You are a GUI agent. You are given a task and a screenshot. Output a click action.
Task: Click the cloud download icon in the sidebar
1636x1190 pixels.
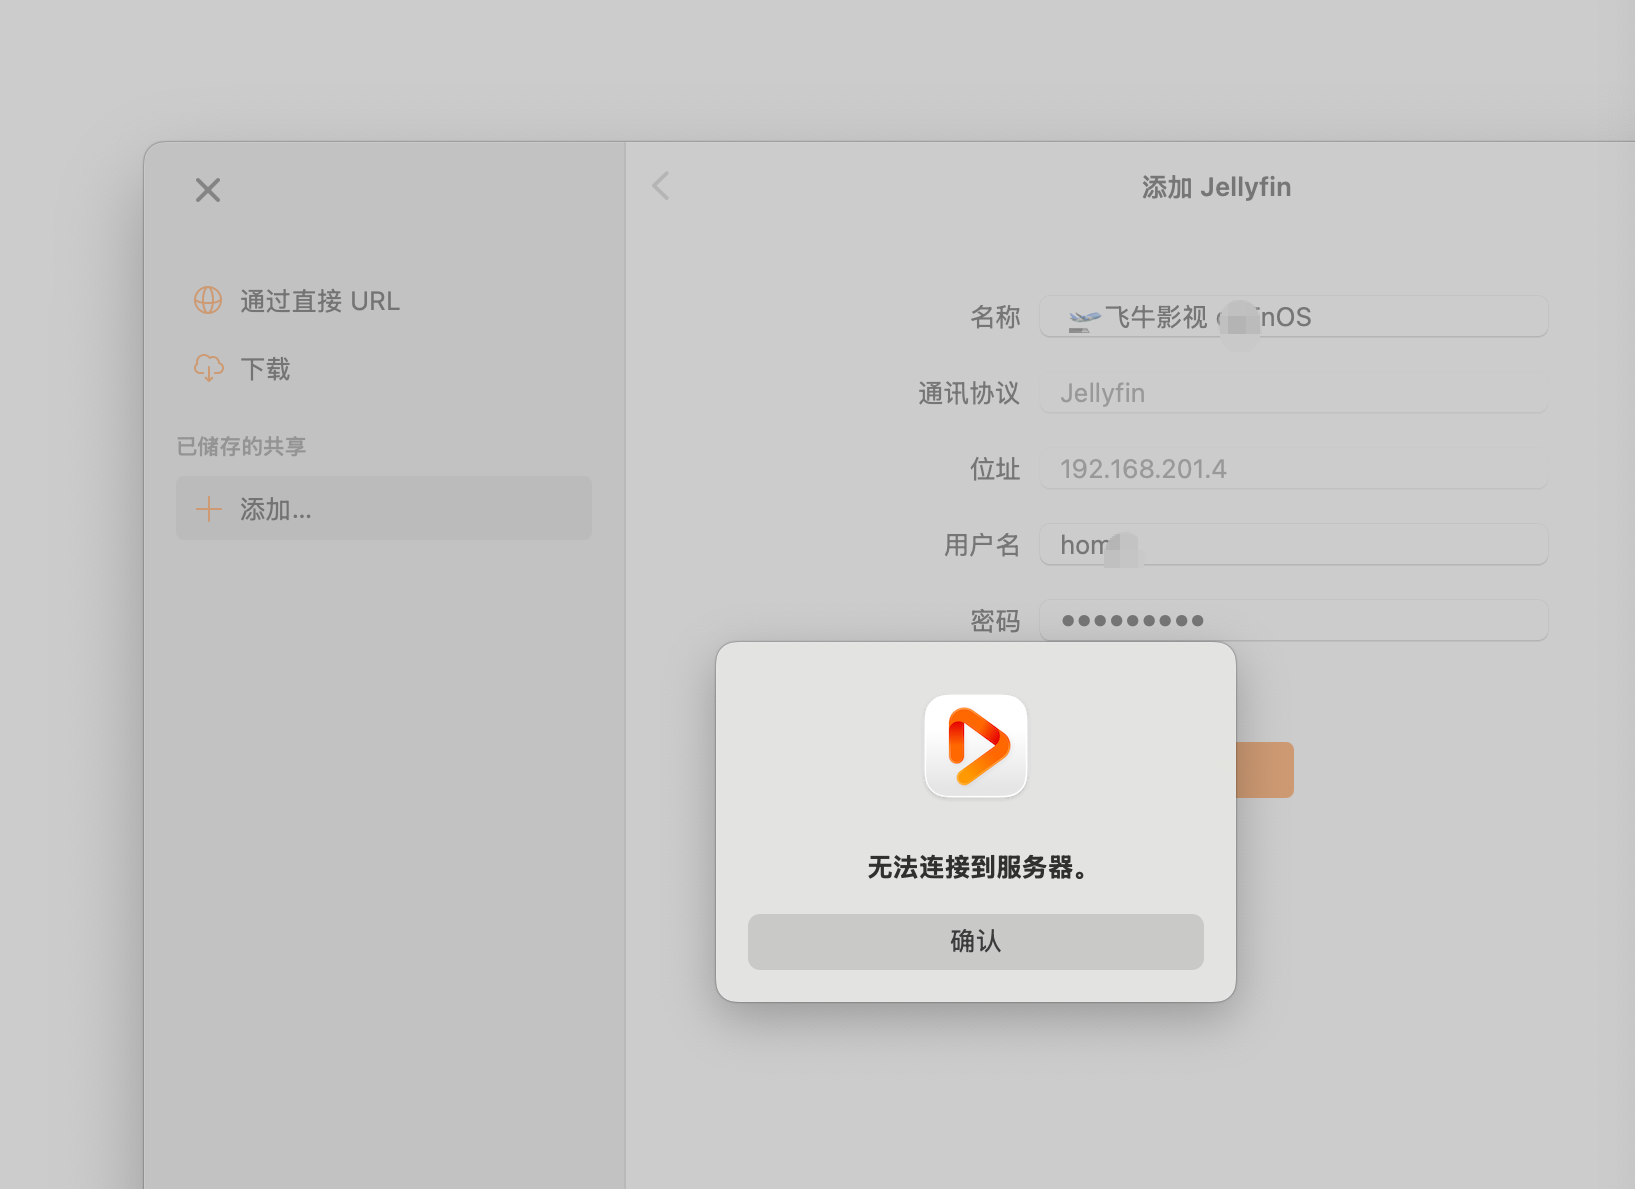coord(207,368)
